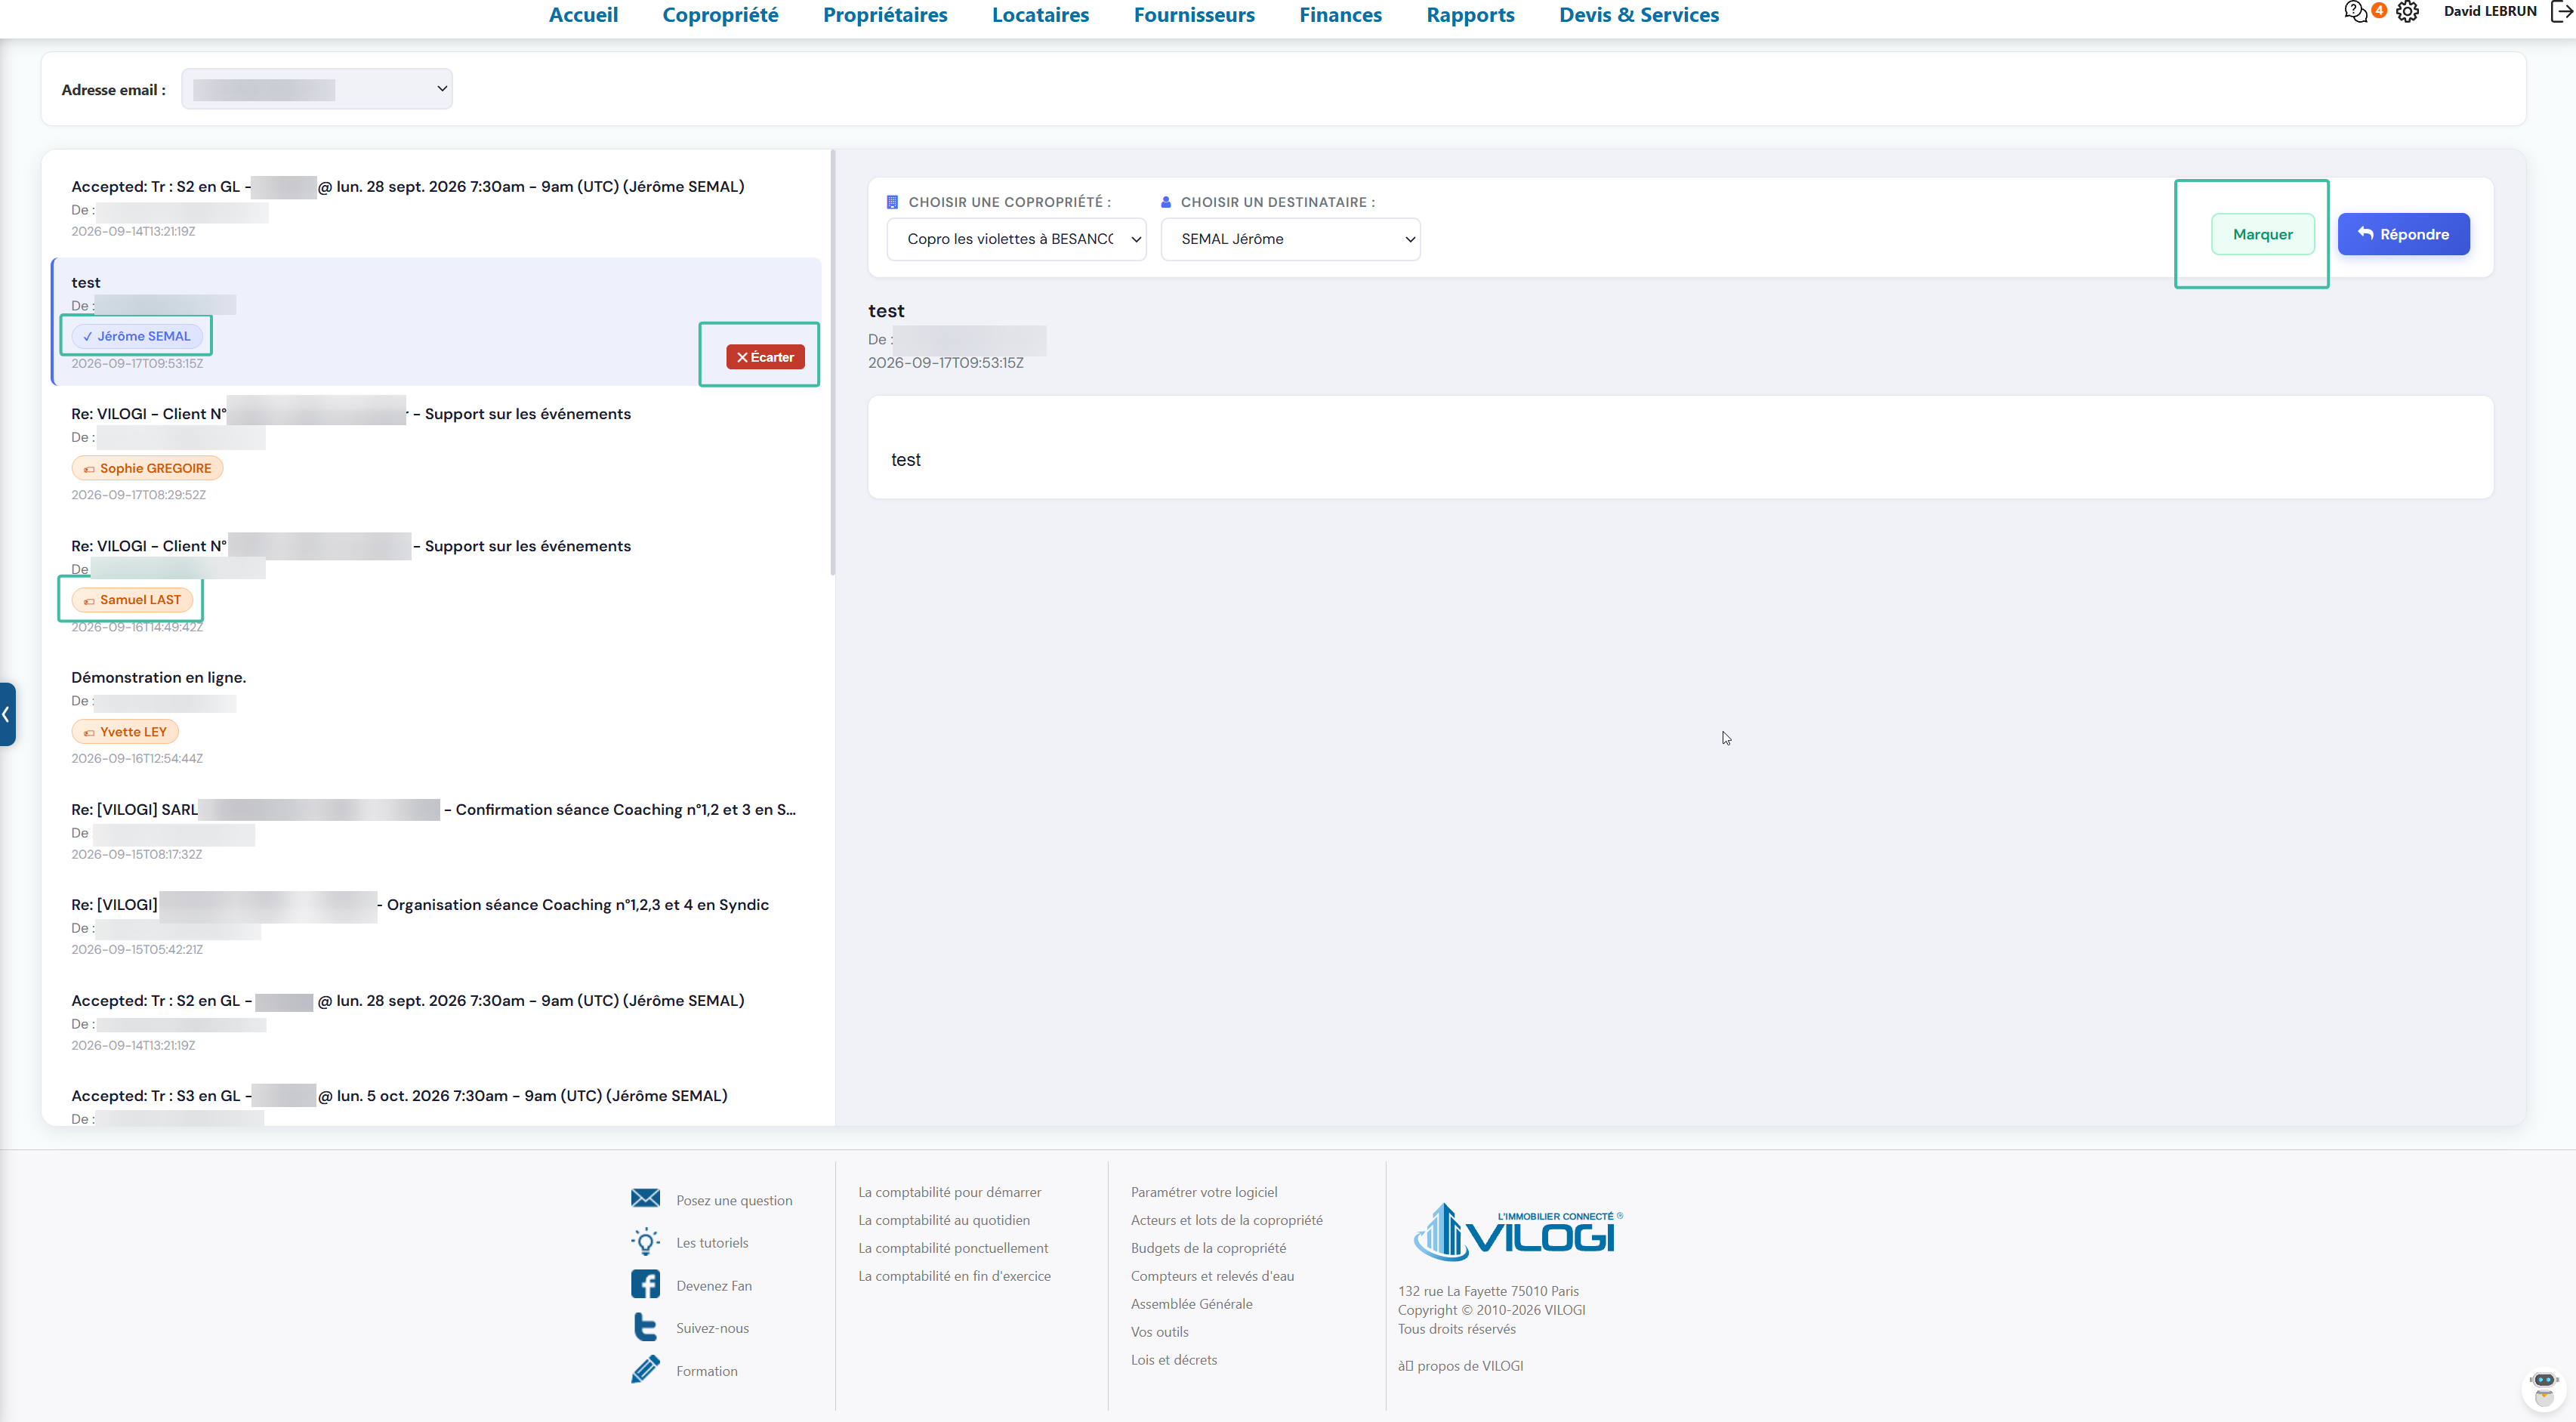Click the Répondre button
The width and height of the screenshot is (2576, 1422).
pyautogui.click(x=2403, y=234)
